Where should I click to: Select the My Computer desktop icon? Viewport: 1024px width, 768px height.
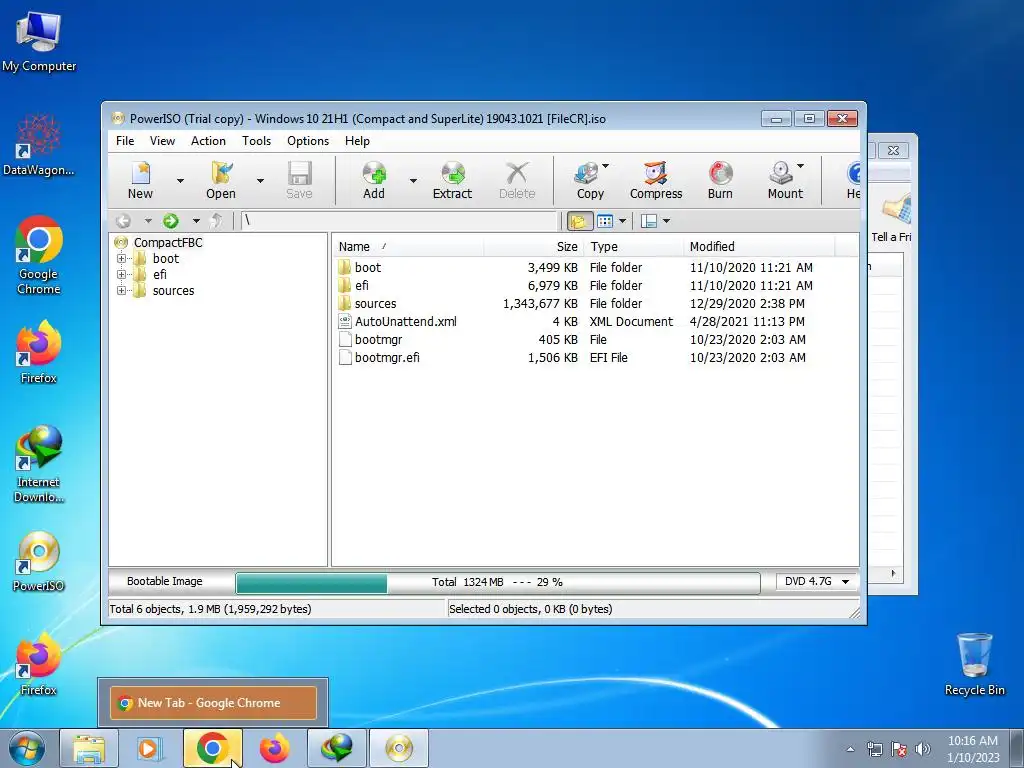coord(39,40)
